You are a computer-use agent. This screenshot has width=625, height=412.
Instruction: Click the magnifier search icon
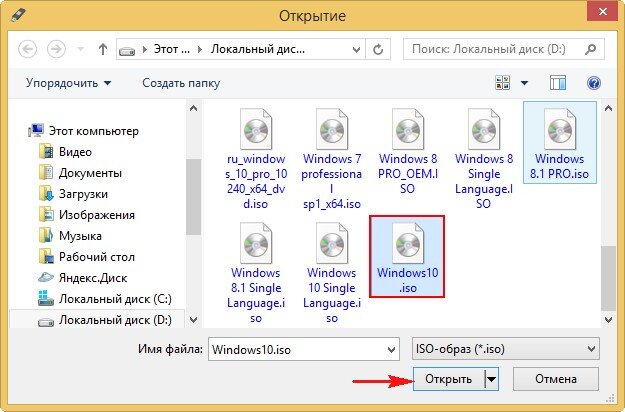click(591, 49)
